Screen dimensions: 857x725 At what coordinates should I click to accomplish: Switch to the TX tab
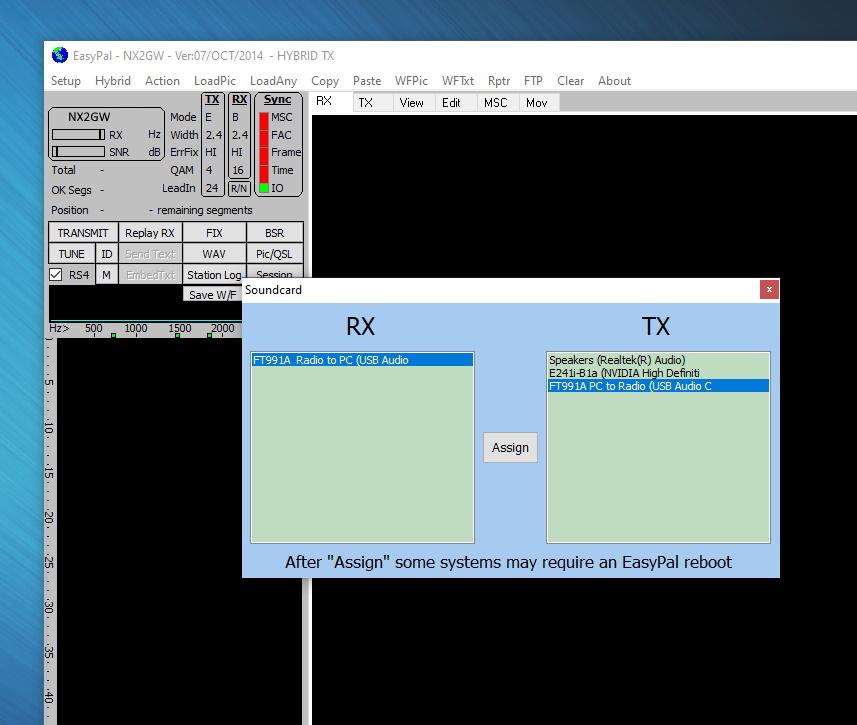(366, 102)
